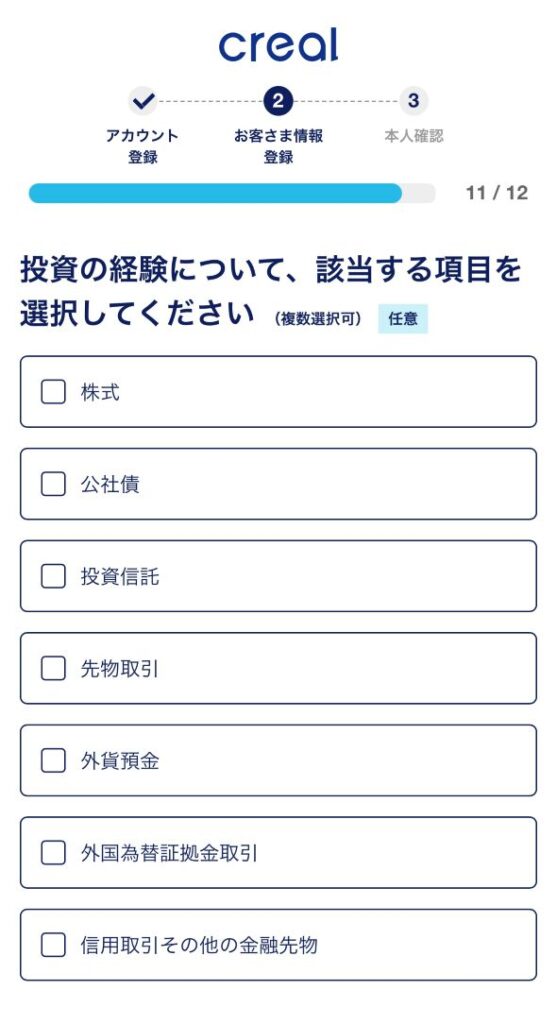Click the アカウント登録 step label
Viewport: 557px width, 1024px height.
pos(142,146)
